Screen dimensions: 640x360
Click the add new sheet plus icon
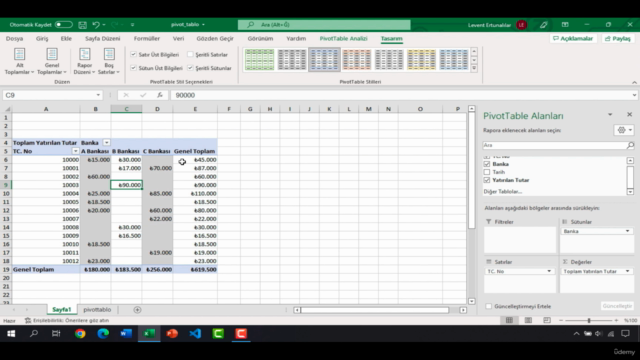click(137, 310)
